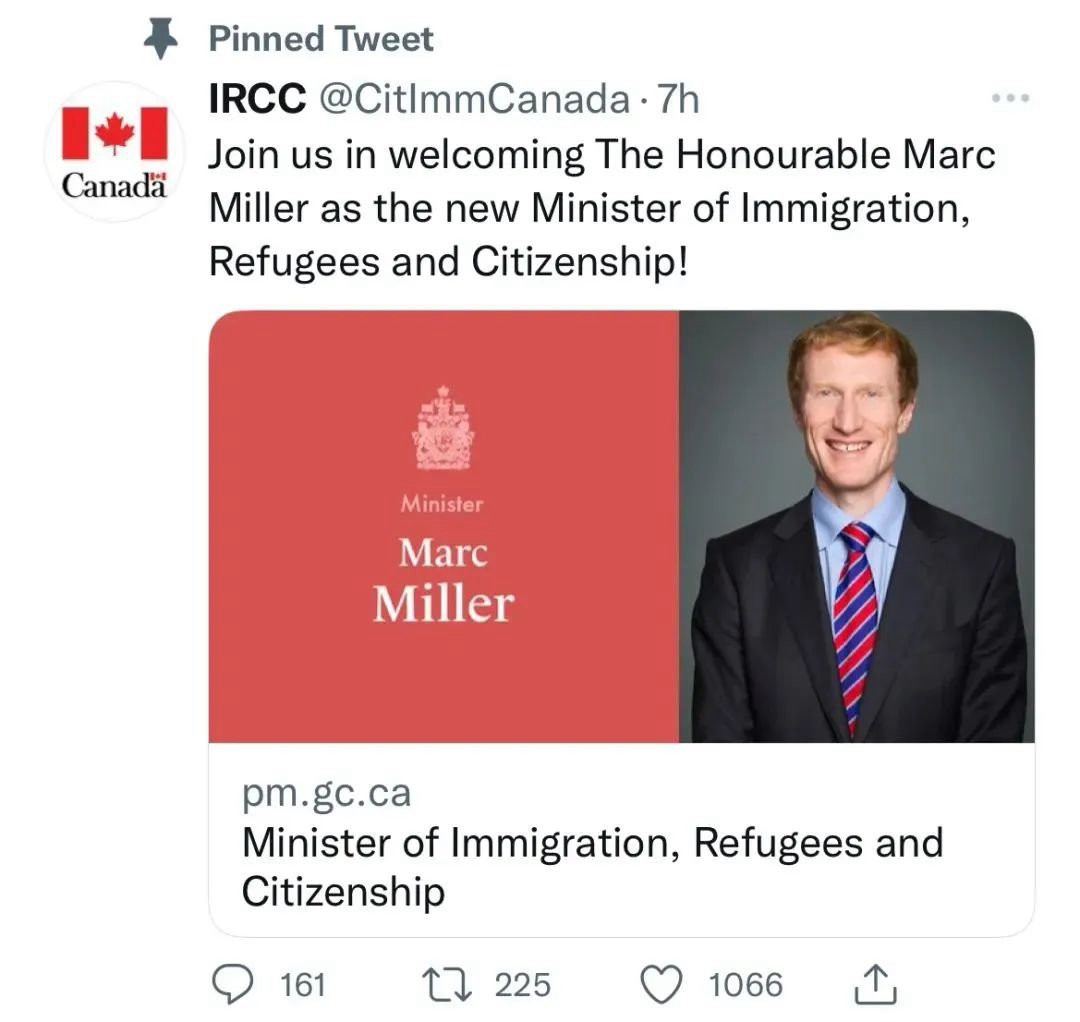The width and height of the screenshot is (1080, 1022).
Task: Click the Pinned Tweet label
Action: (320, 39)
